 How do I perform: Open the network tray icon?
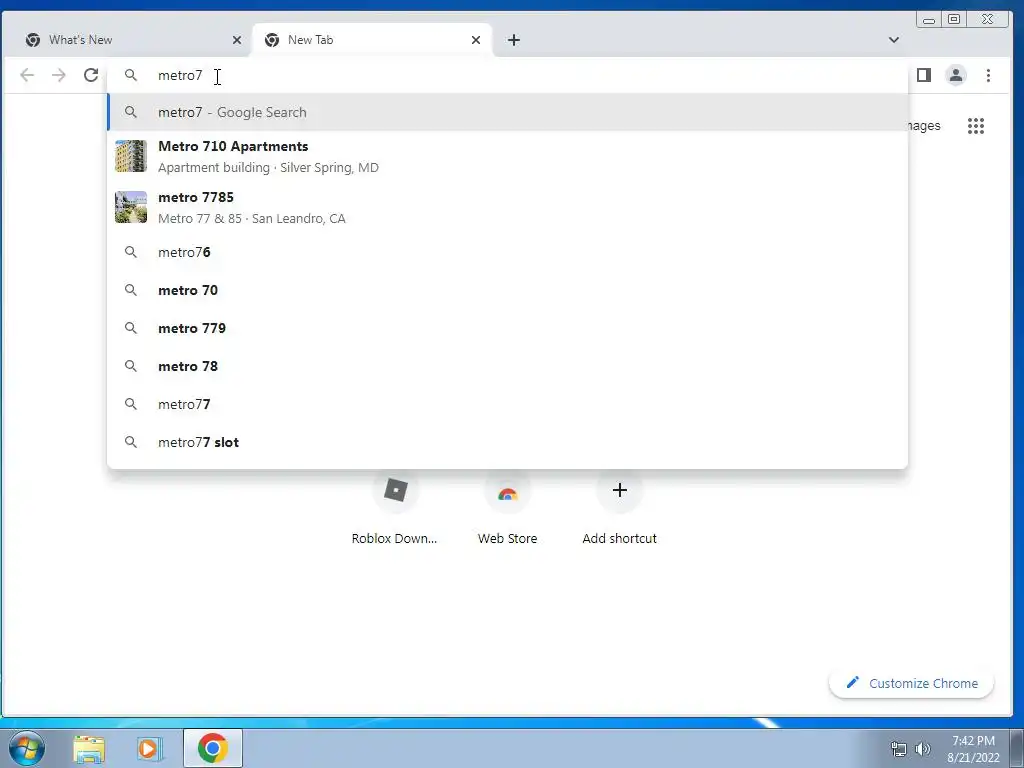tap(899, 749)
